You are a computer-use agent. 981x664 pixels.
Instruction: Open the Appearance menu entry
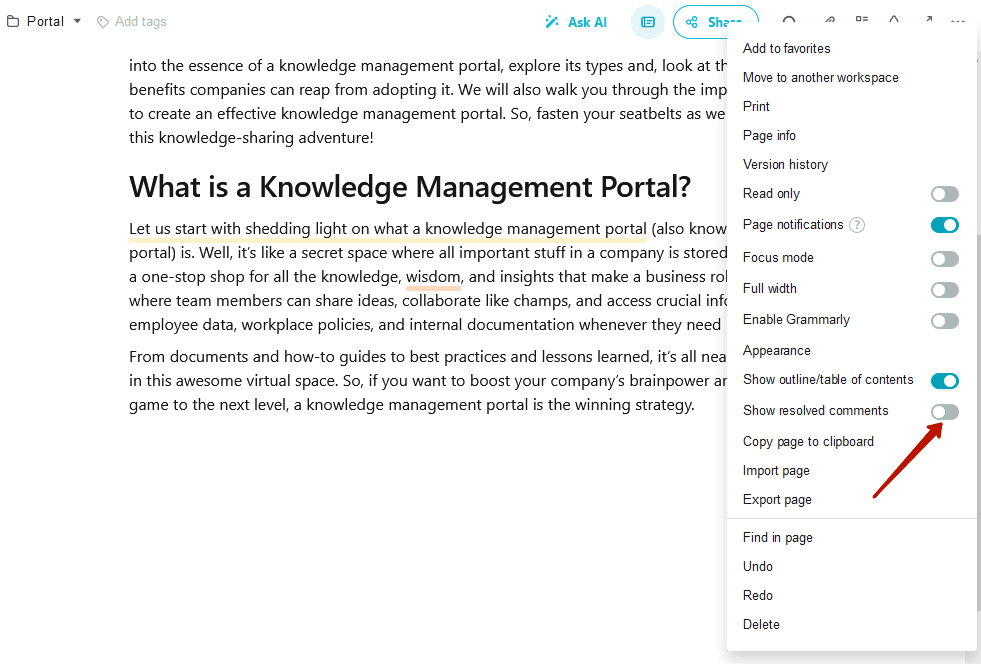pos(776,350)
